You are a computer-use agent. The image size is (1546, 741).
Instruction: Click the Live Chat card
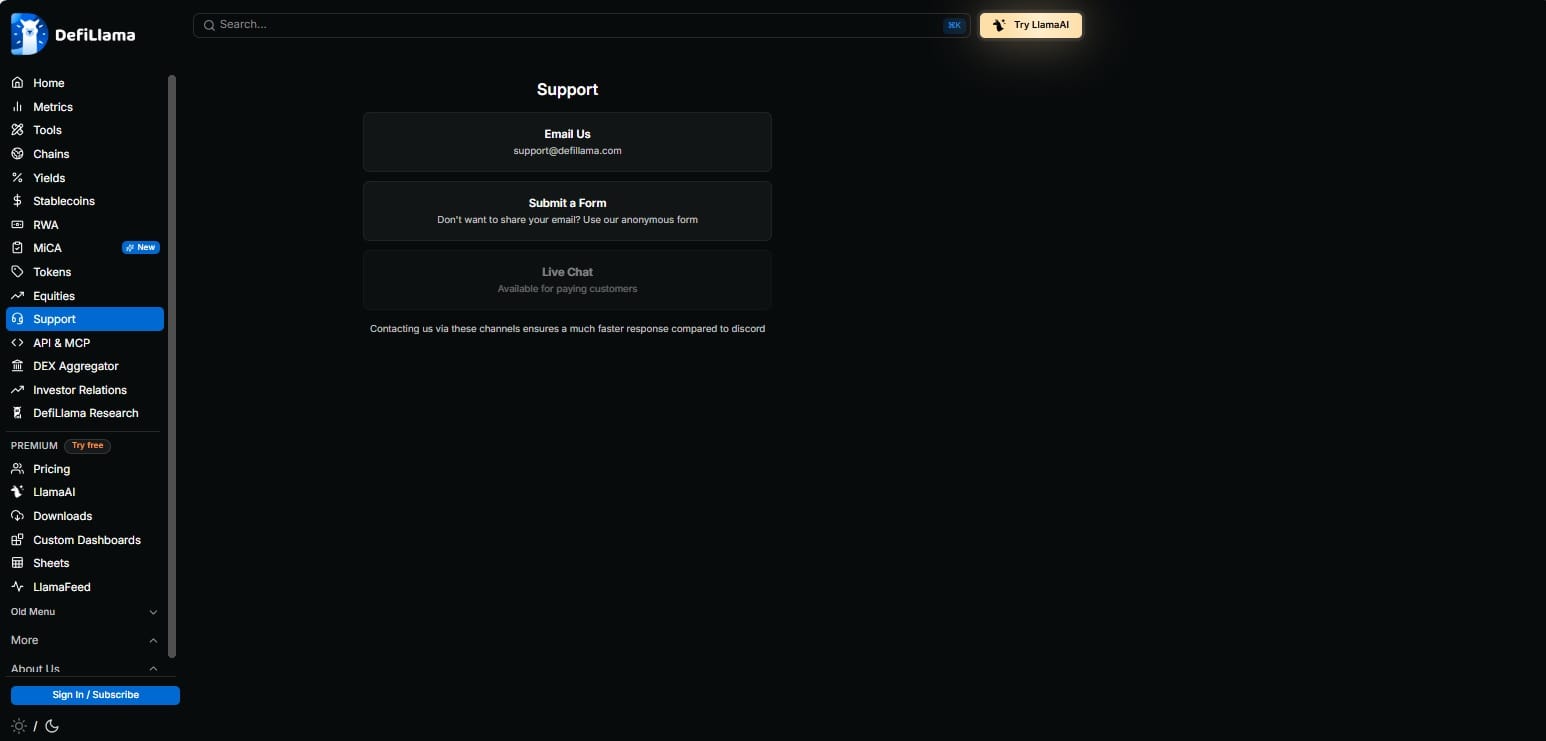[x=567, y=280]
